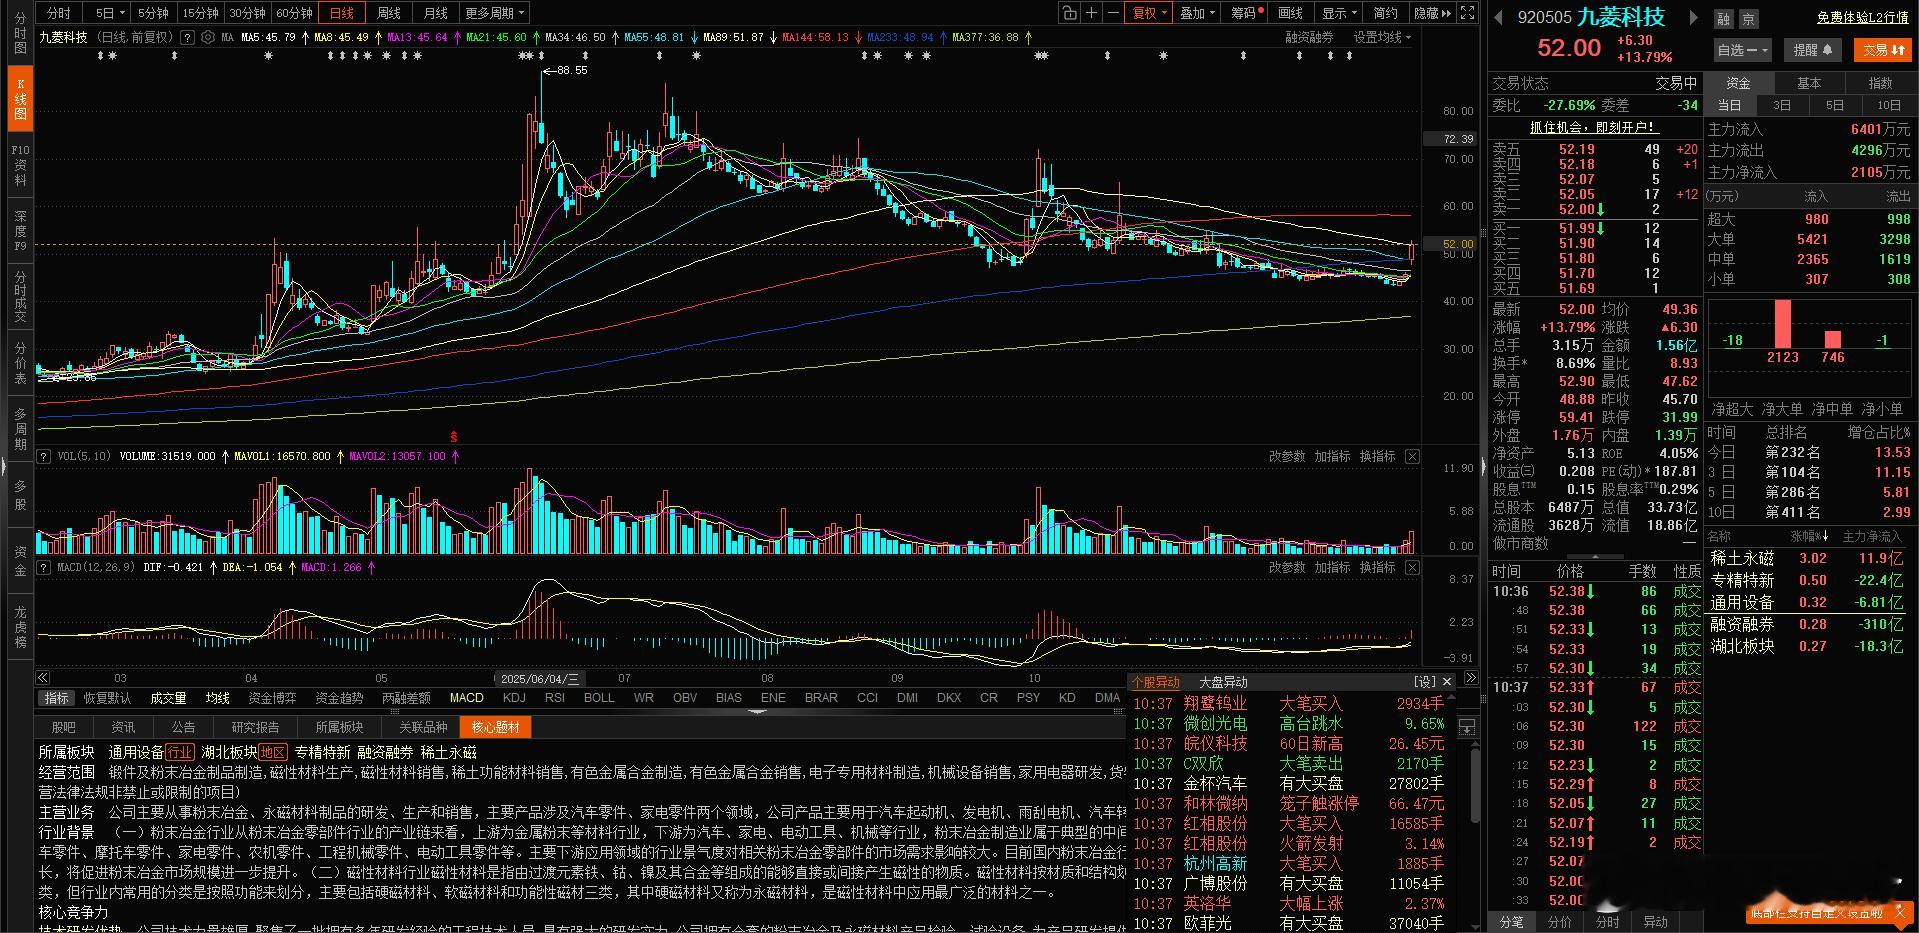This screenshot has height=933, width=1919.
Task: Open the 更多周期 periods dropdown
Action: coord(490,13)
